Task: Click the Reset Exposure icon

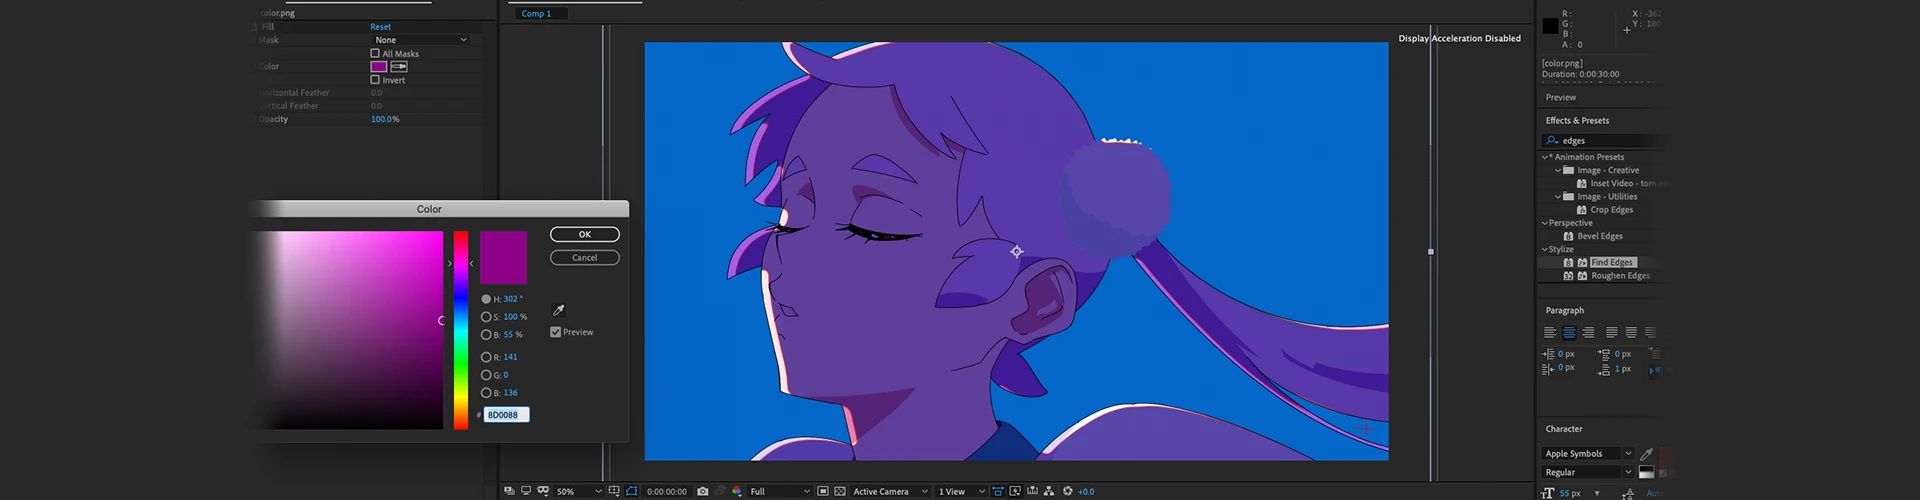Action: [x=1067, y=491]
